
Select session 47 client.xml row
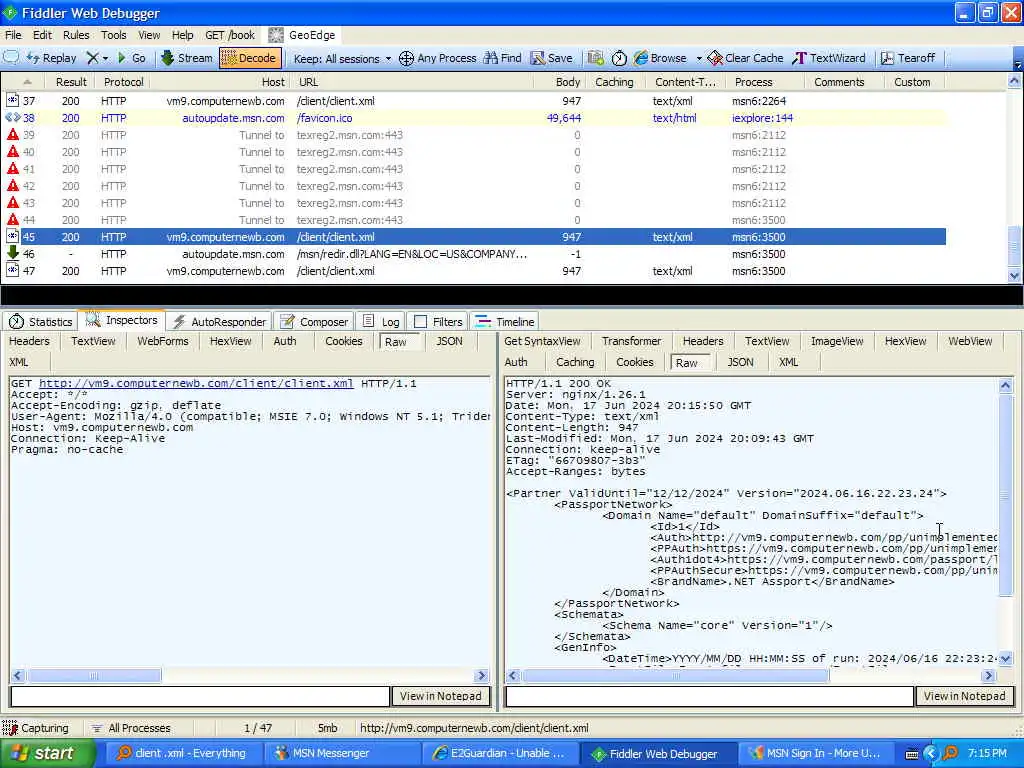473,271
